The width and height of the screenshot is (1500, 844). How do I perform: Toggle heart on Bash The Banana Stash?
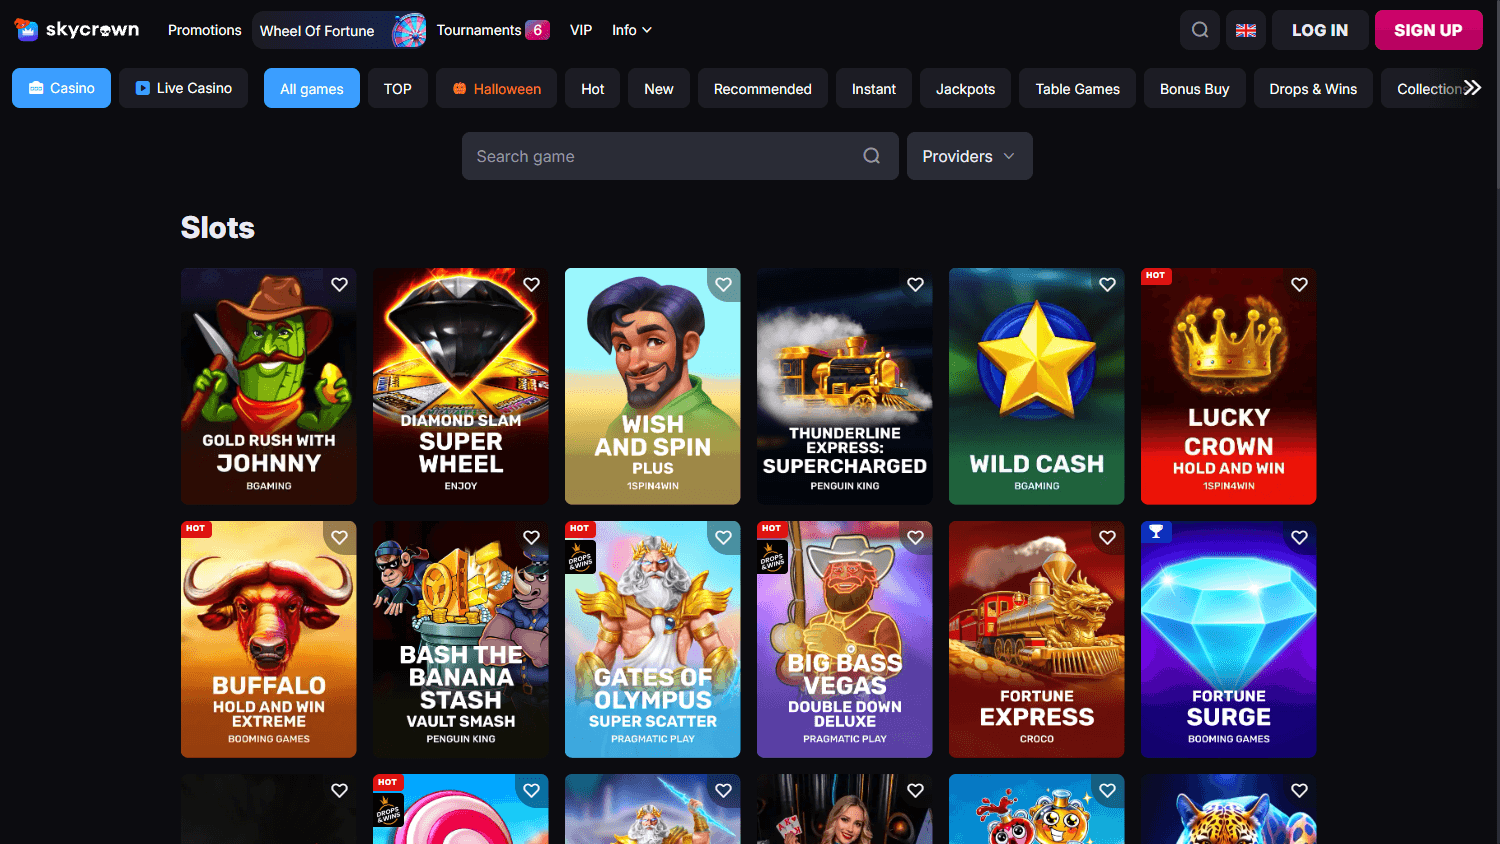[x=532, y=538]
